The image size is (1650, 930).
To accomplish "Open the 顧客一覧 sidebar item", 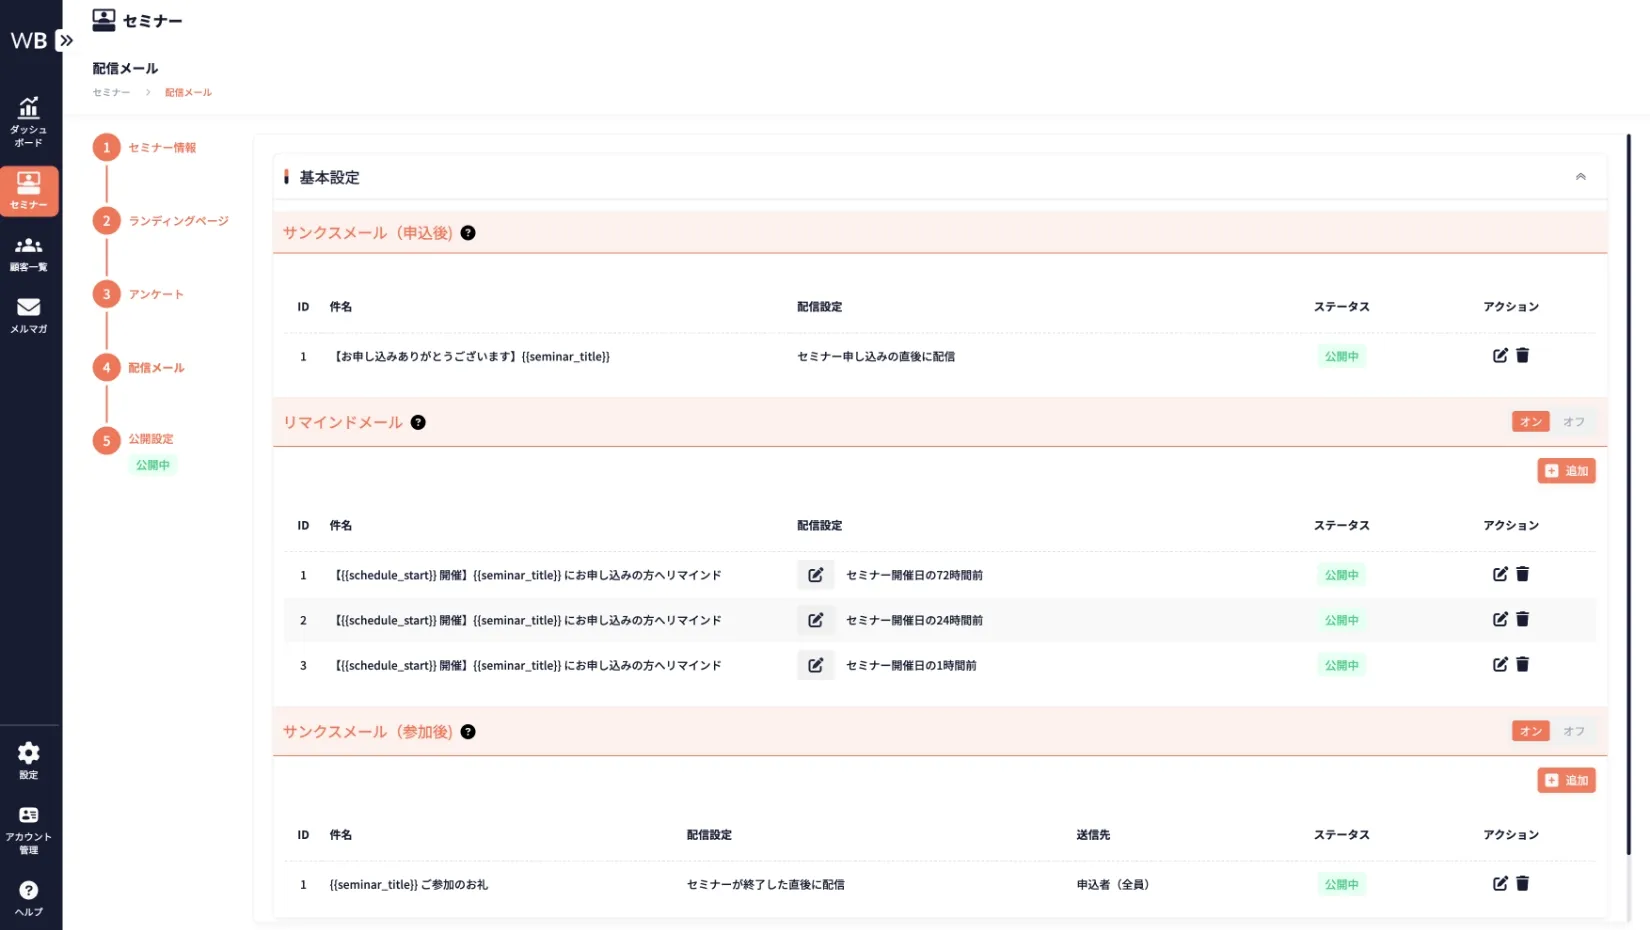I will click(x=29, y=254).
